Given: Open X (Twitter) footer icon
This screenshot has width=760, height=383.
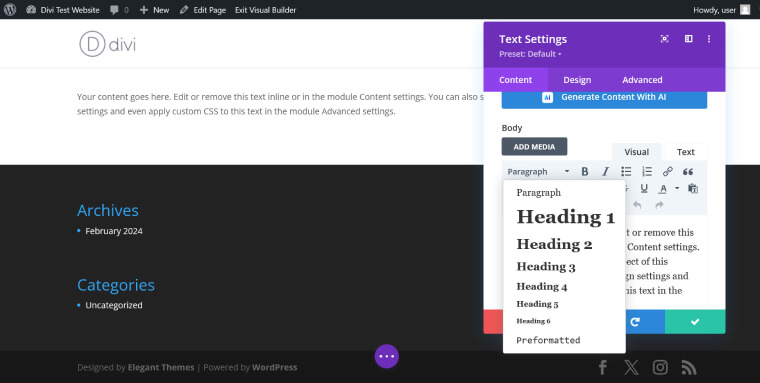Looking at the screenshot, I should click(x=631, y=367).
